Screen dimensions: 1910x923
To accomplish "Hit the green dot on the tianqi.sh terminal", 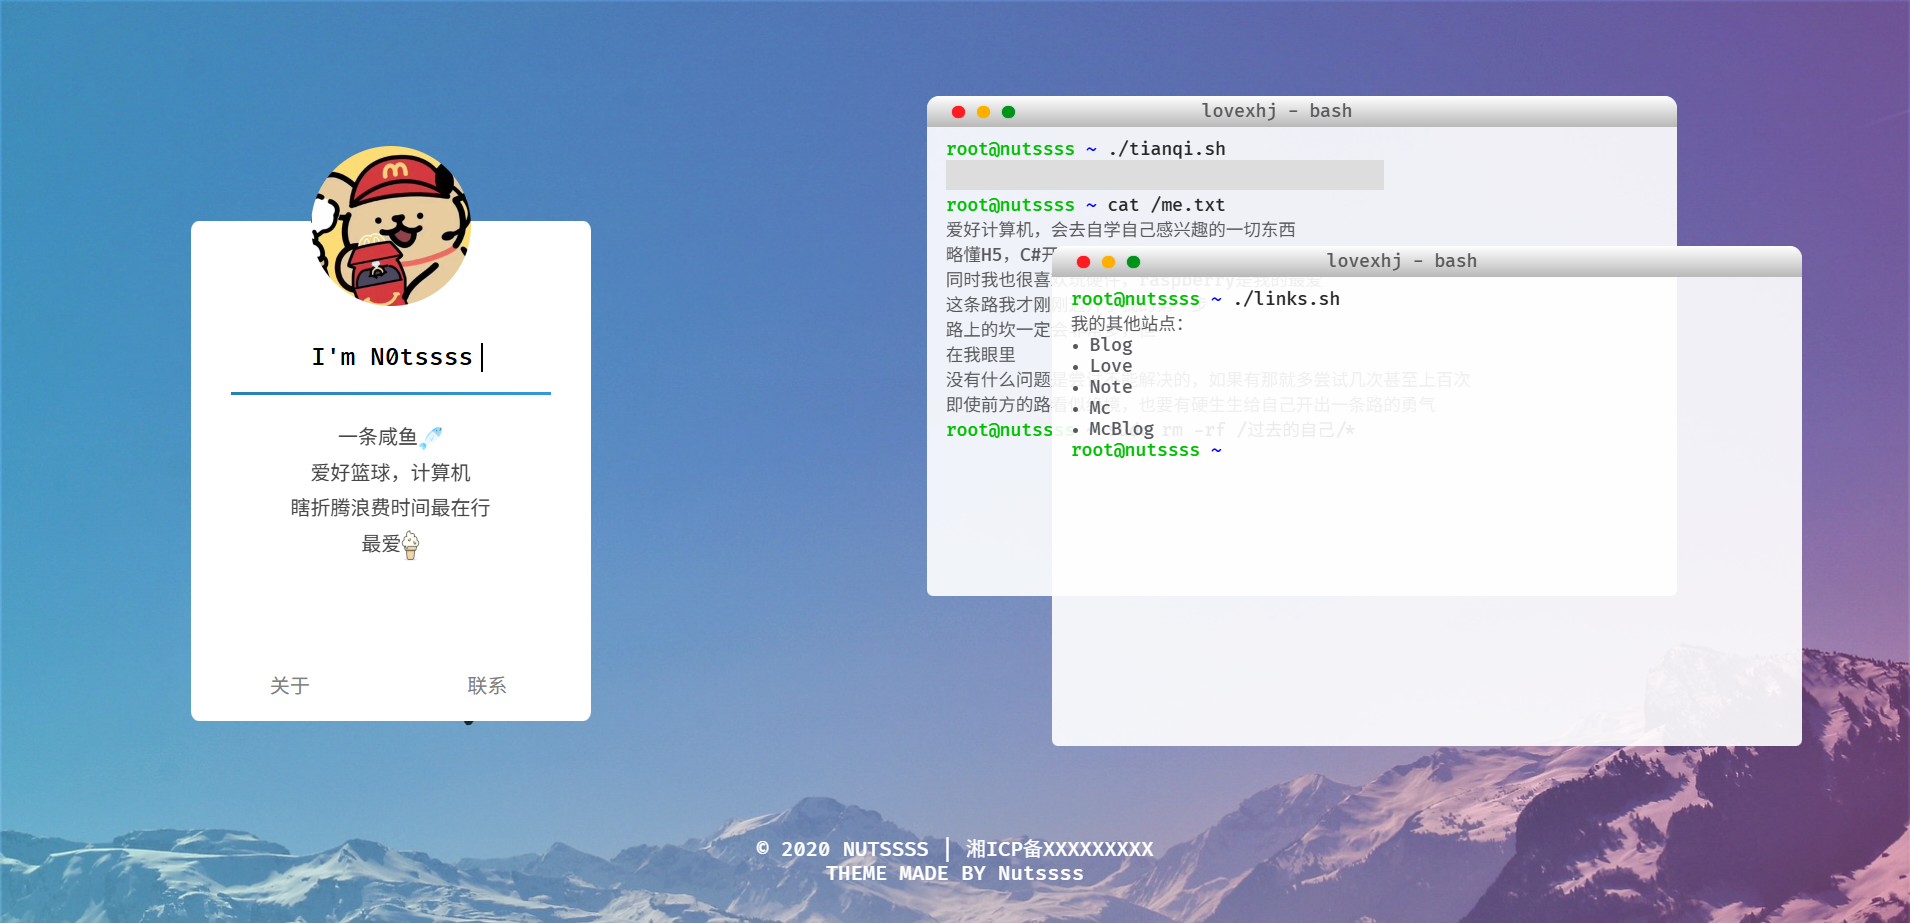I will tap(1008, 112).
